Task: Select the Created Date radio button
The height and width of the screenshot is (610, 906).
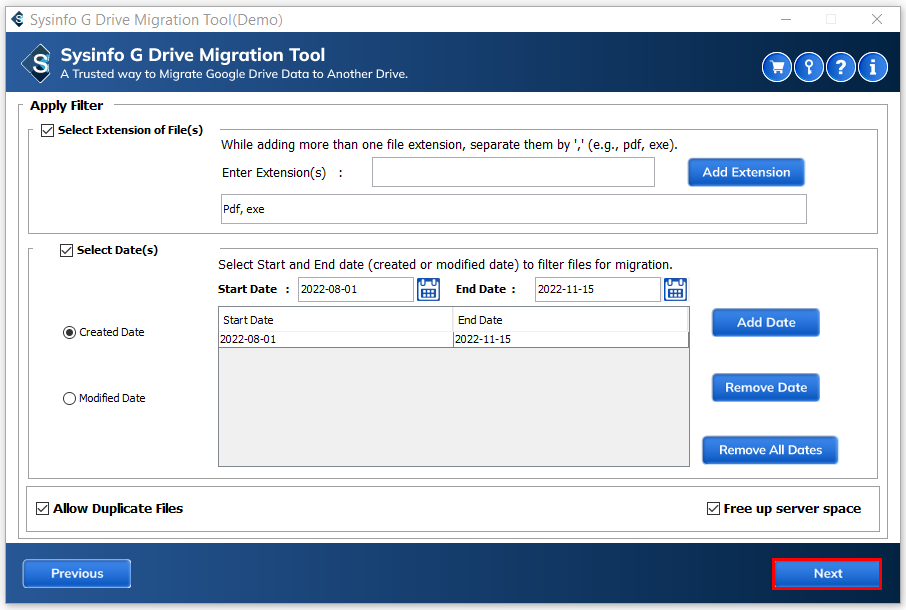Action: coord(69,332)
